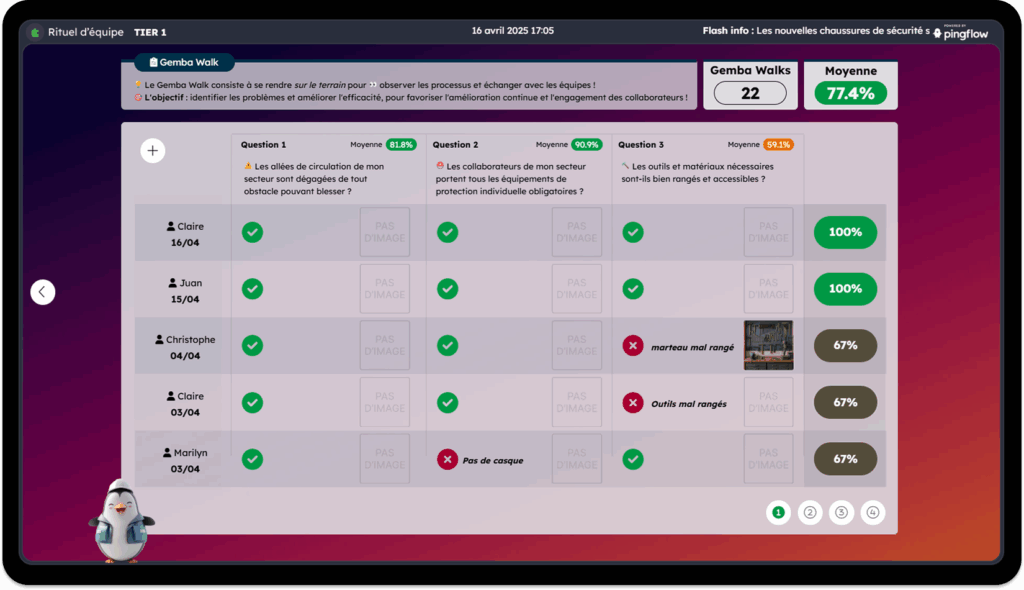The width and height of the screenshot is (1024, 590).
Task: Jump to page 4 of results
Action: coord(873,513)
